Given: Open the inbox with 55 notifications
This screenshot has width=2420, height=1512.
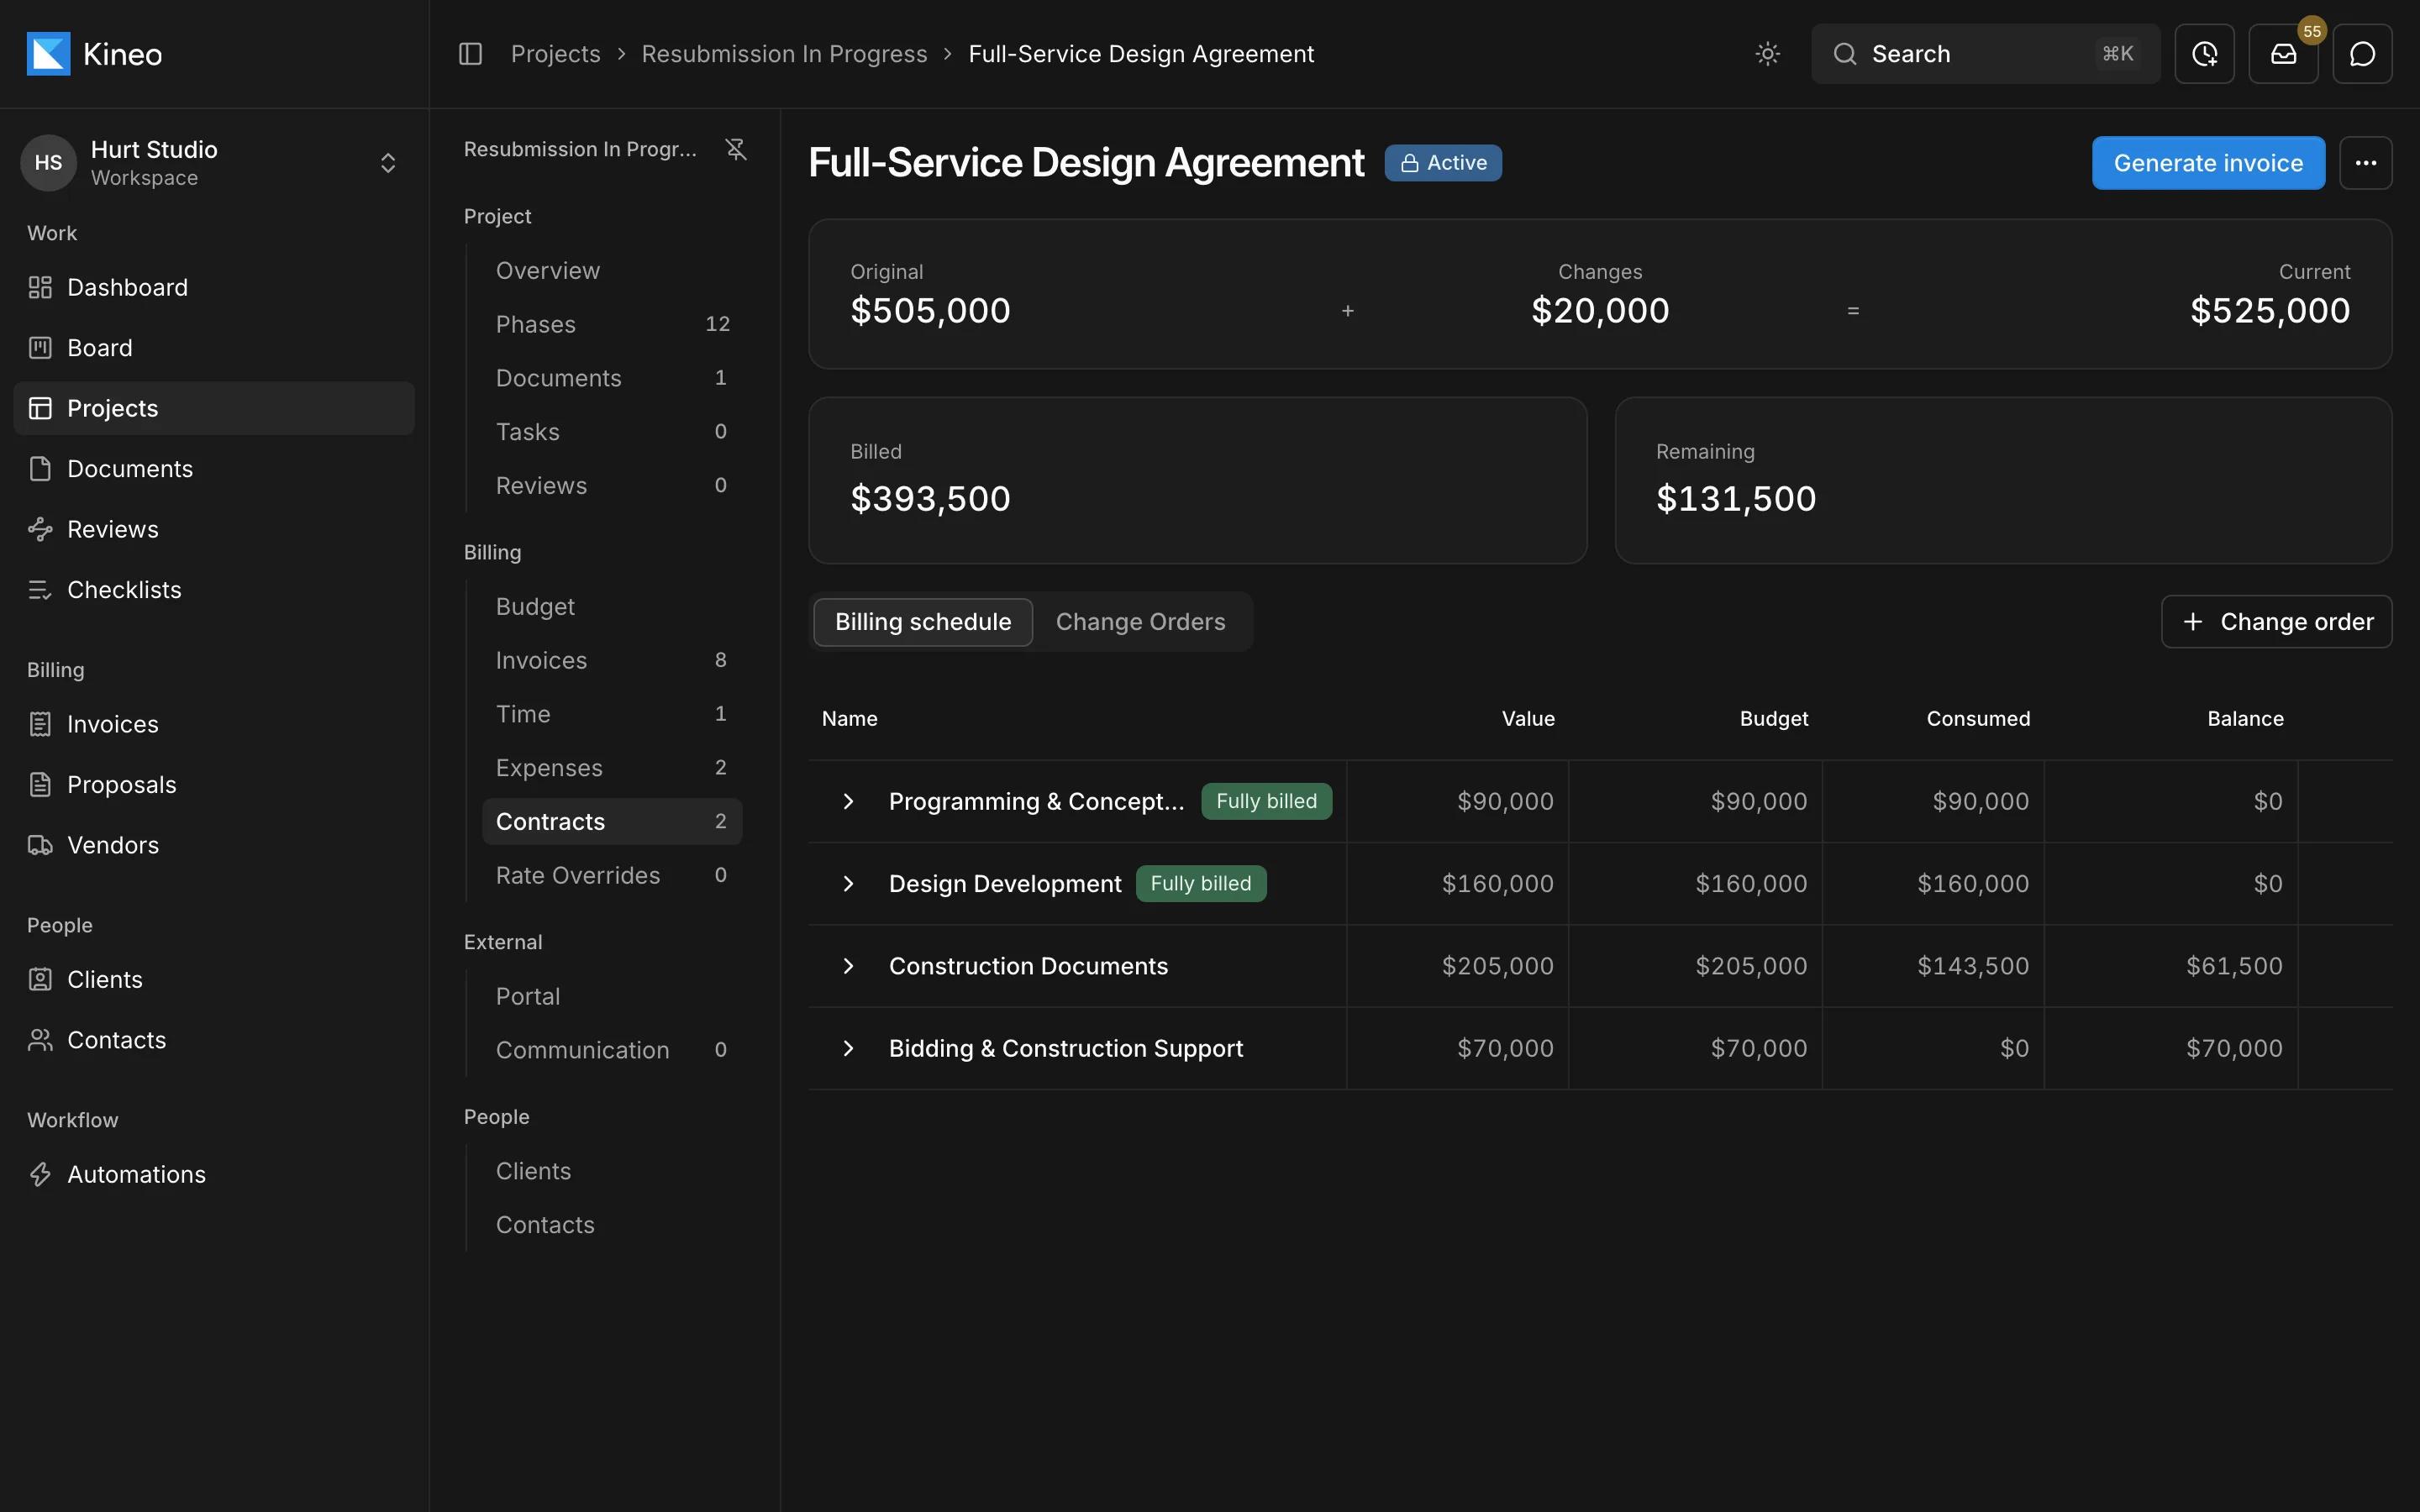Looking at the screenshot, I should [2283, 54].
